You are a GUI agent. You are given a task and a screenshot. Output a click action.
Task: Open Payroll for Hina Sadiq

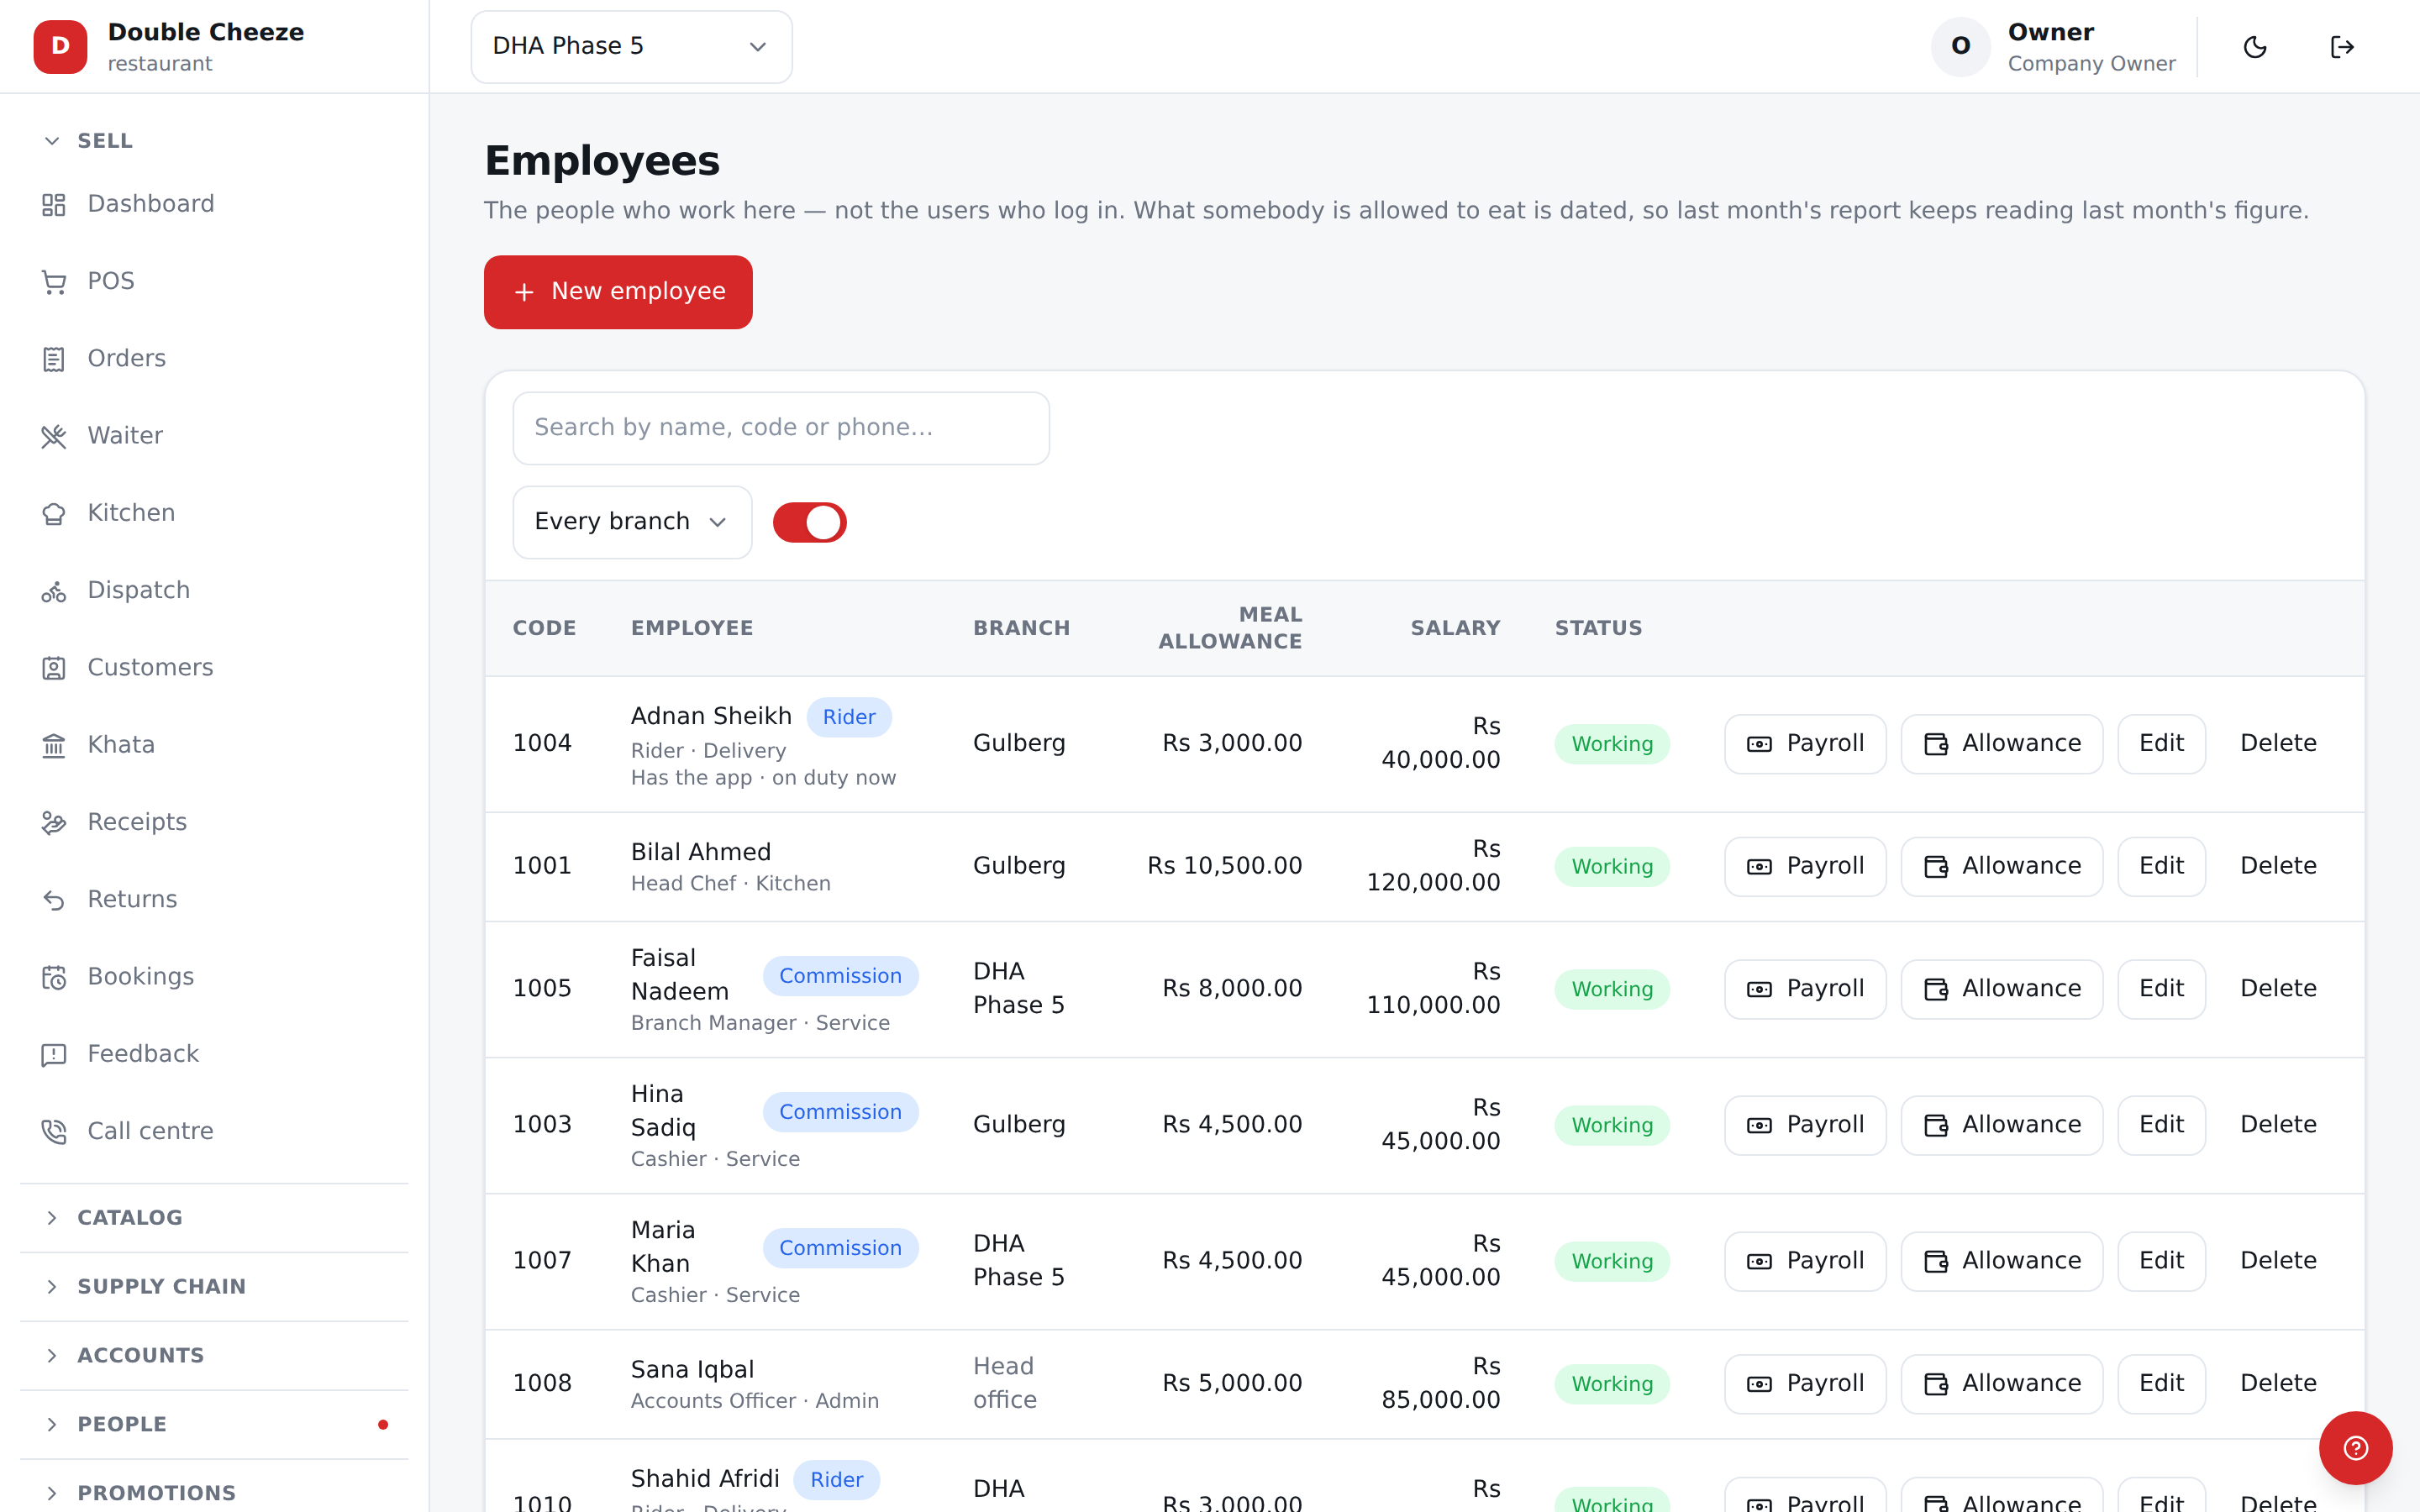click(x=1805, y=1125)
